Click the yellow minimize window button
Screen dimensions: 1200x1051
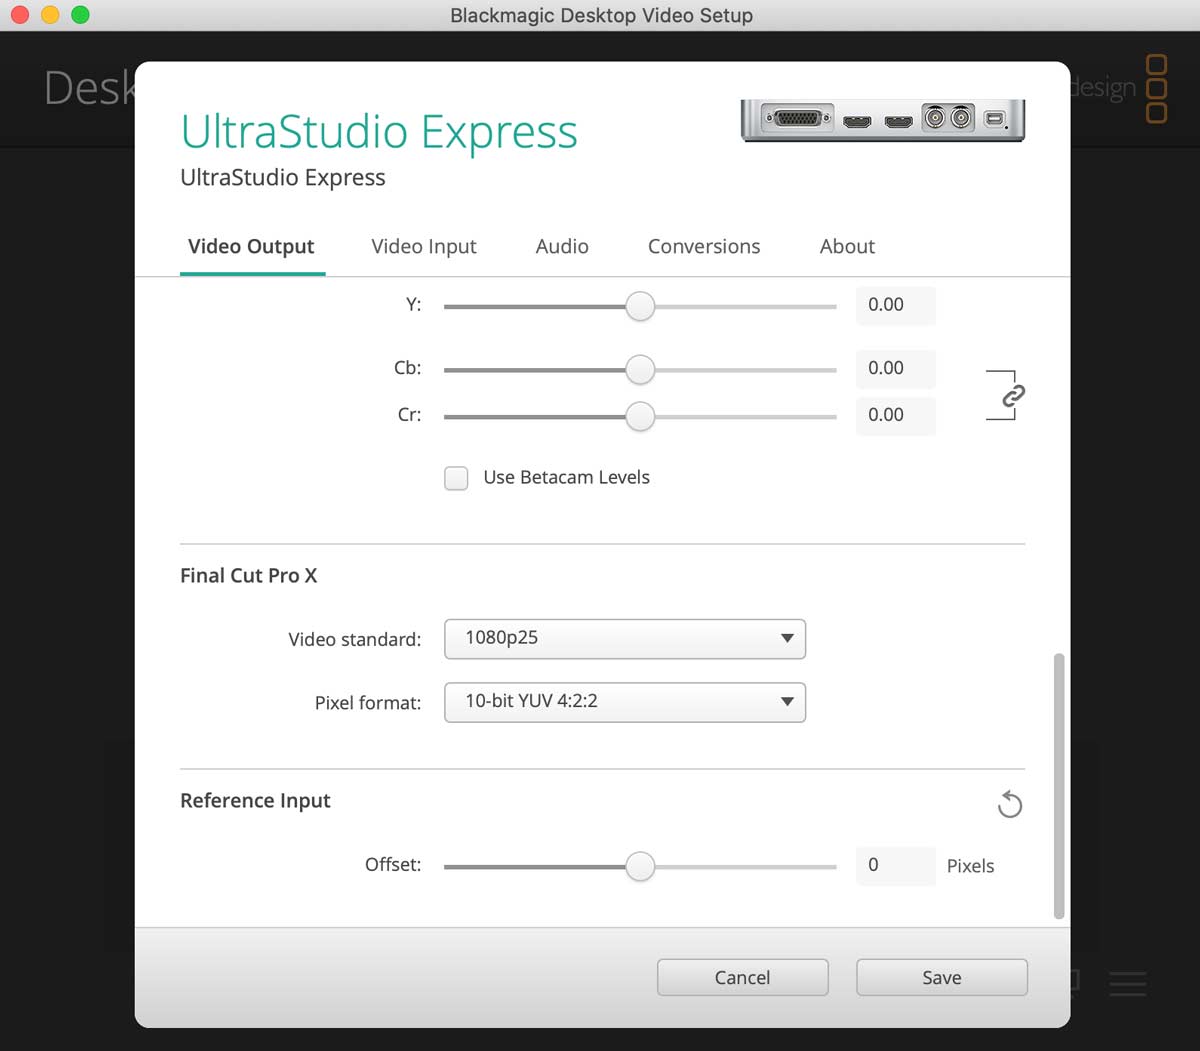(x=50, y=15)
